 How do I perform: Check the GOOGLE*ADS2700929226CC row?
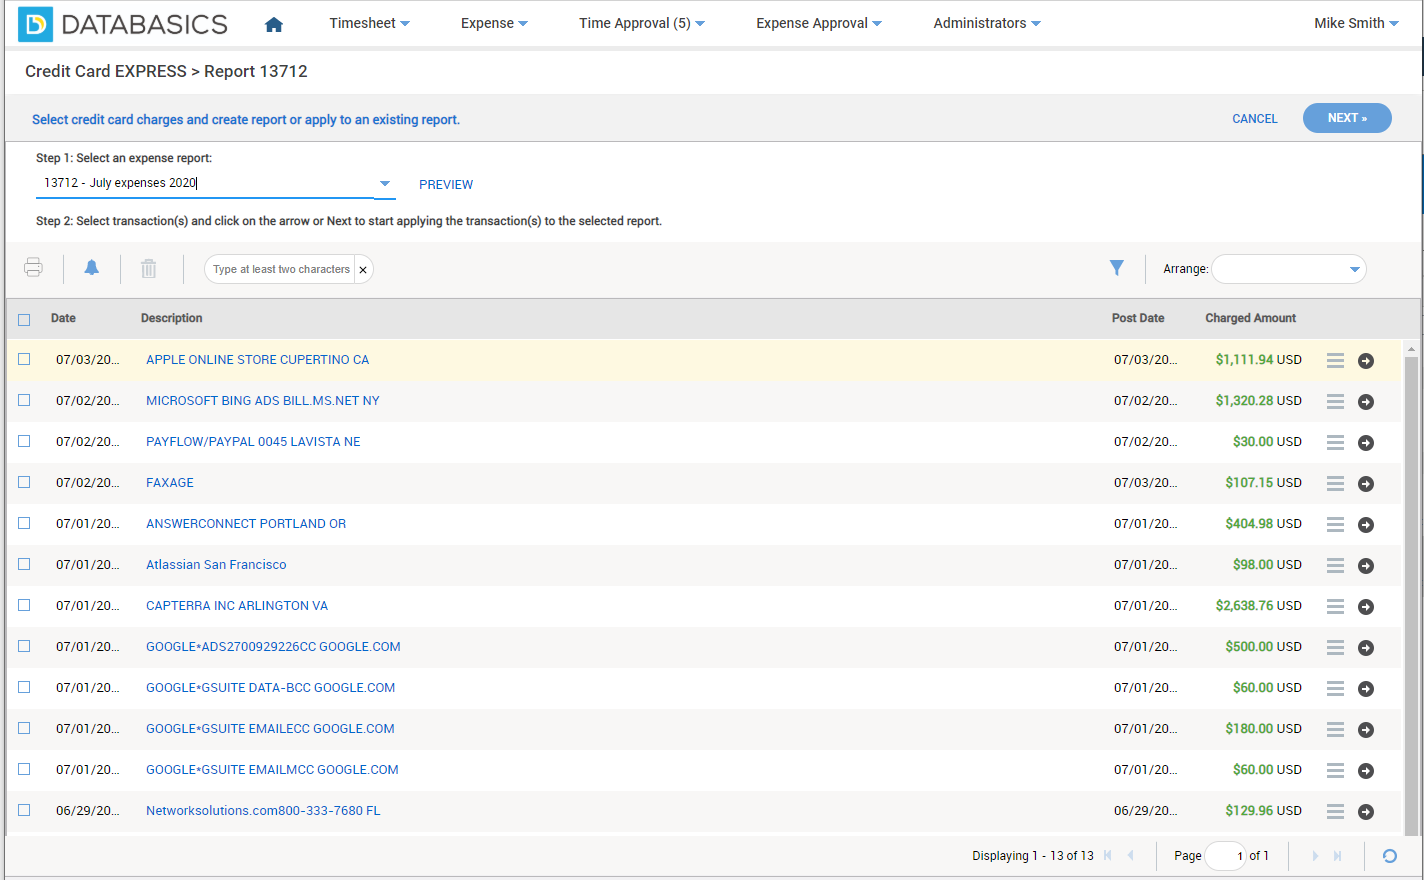click(x=24, y=646)
